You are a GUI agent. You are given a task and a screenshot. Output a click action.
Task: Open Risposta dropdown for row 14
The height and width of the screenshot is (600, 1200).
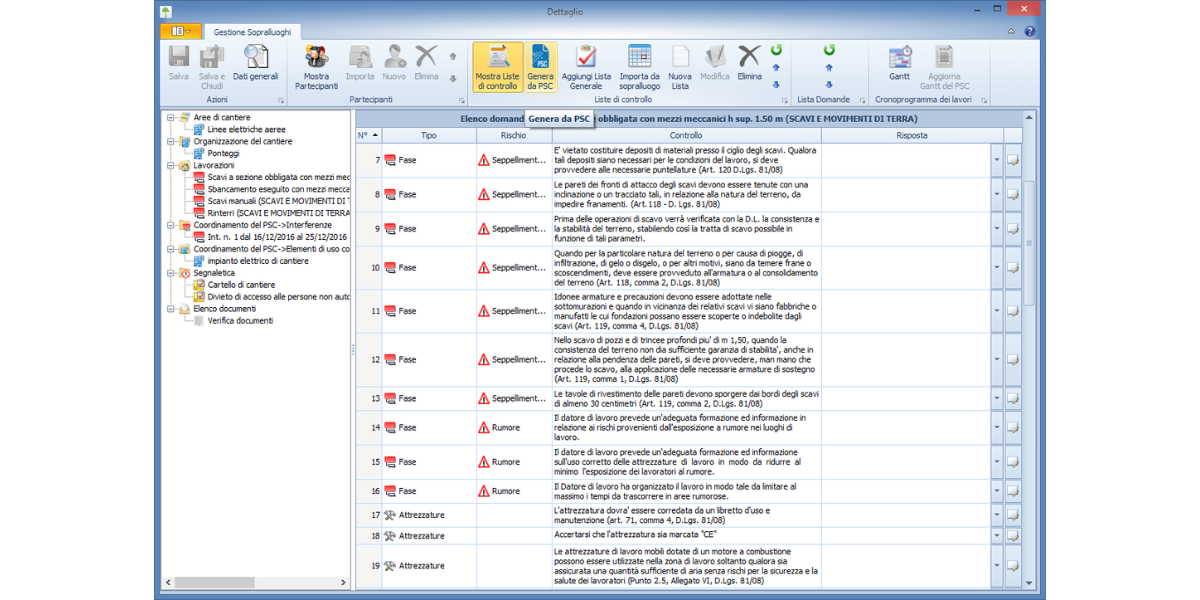(996, 428)
